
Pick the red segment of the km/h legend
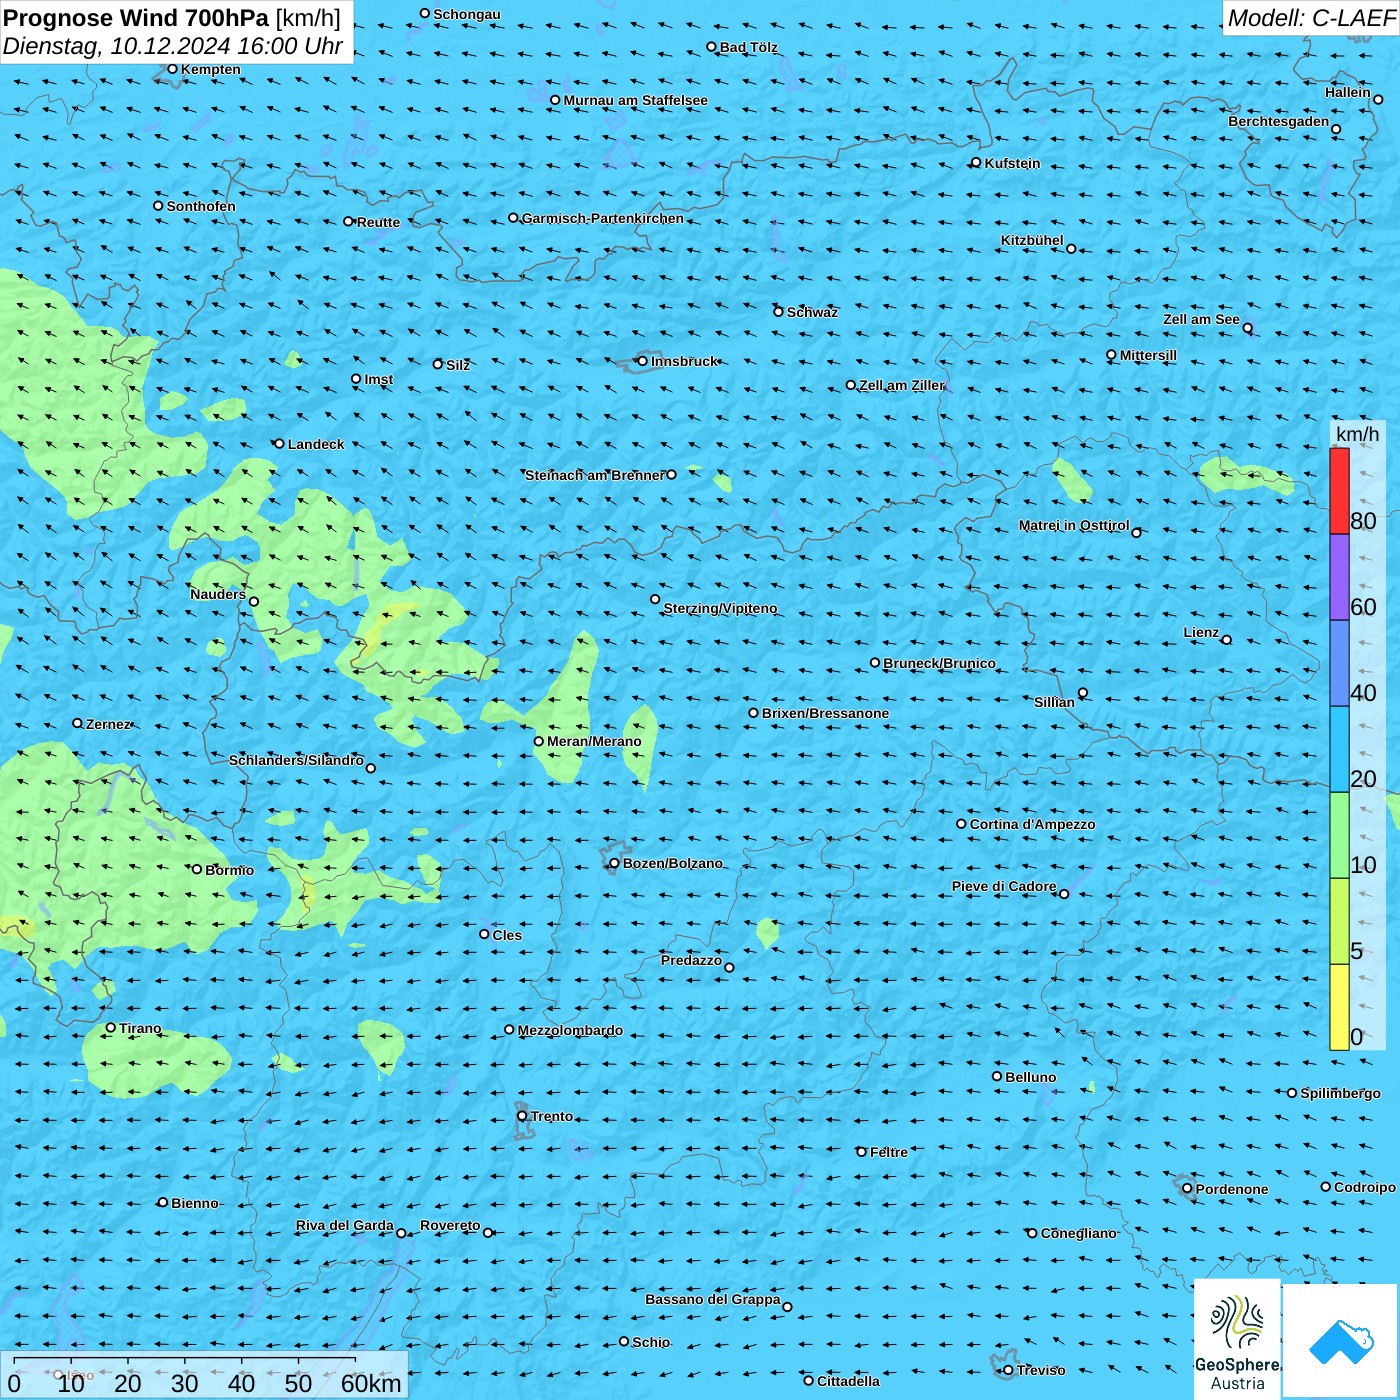pyautogui.click(x=1339, y=491)
